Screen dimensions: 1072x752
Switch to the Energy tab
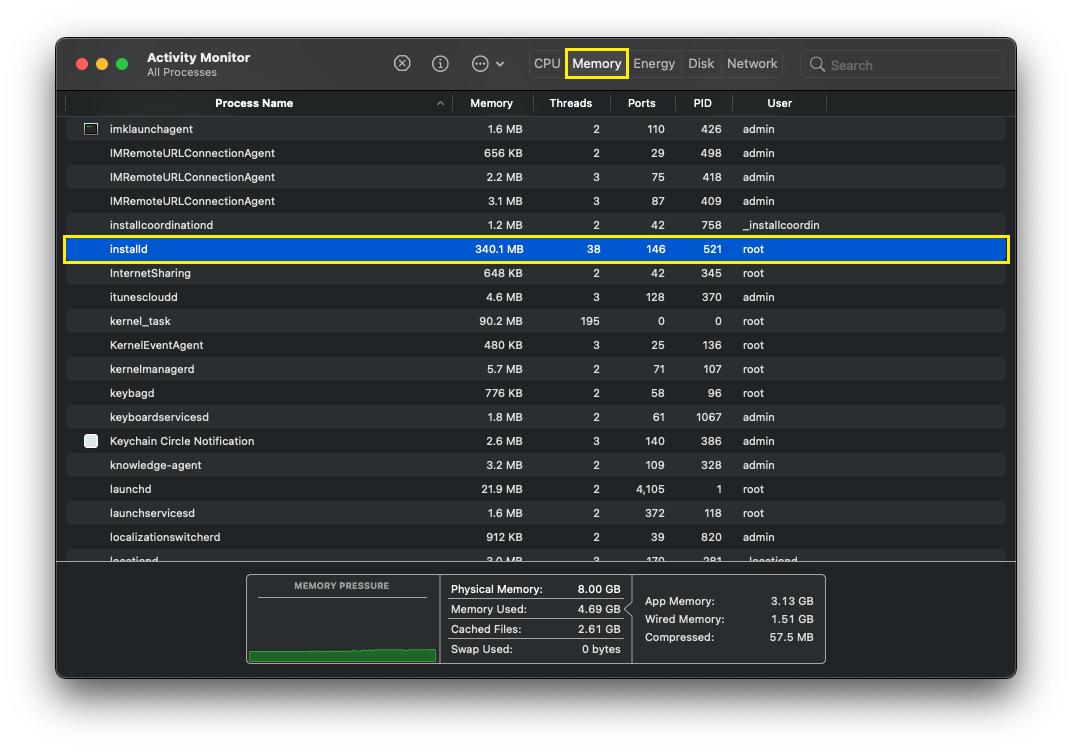(654, 64)
